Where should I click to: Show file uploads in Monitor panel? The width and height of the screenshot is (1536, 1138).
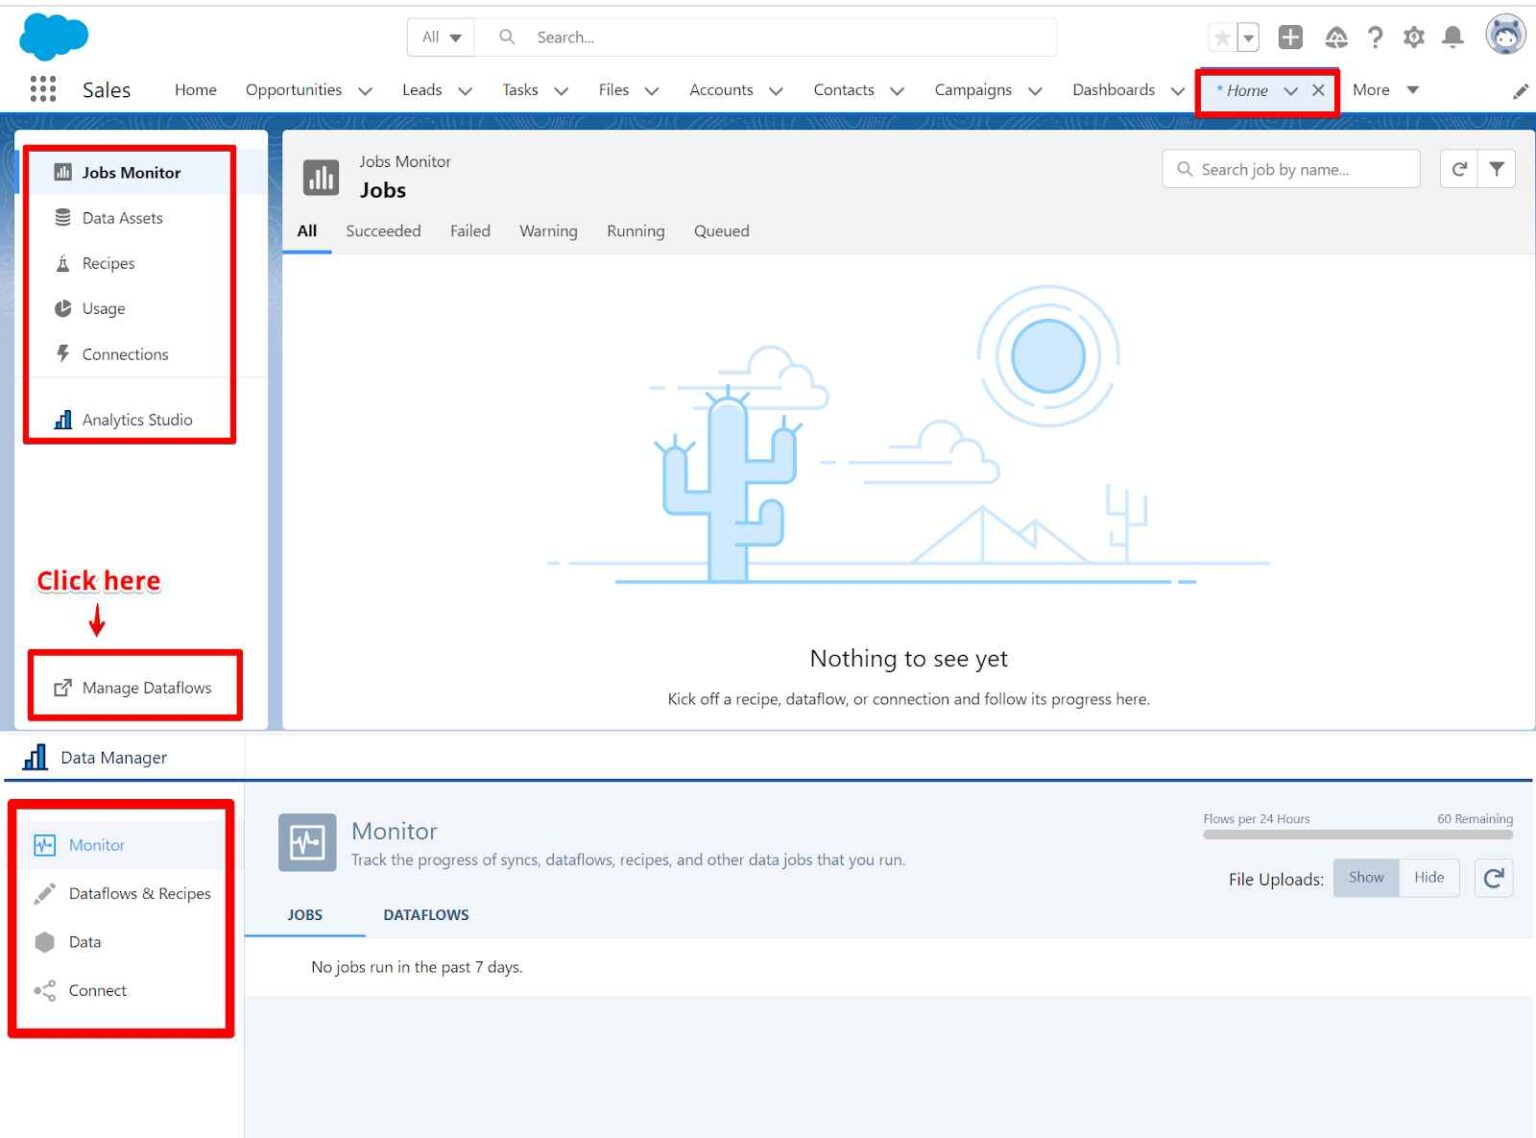pos(1366,877)
